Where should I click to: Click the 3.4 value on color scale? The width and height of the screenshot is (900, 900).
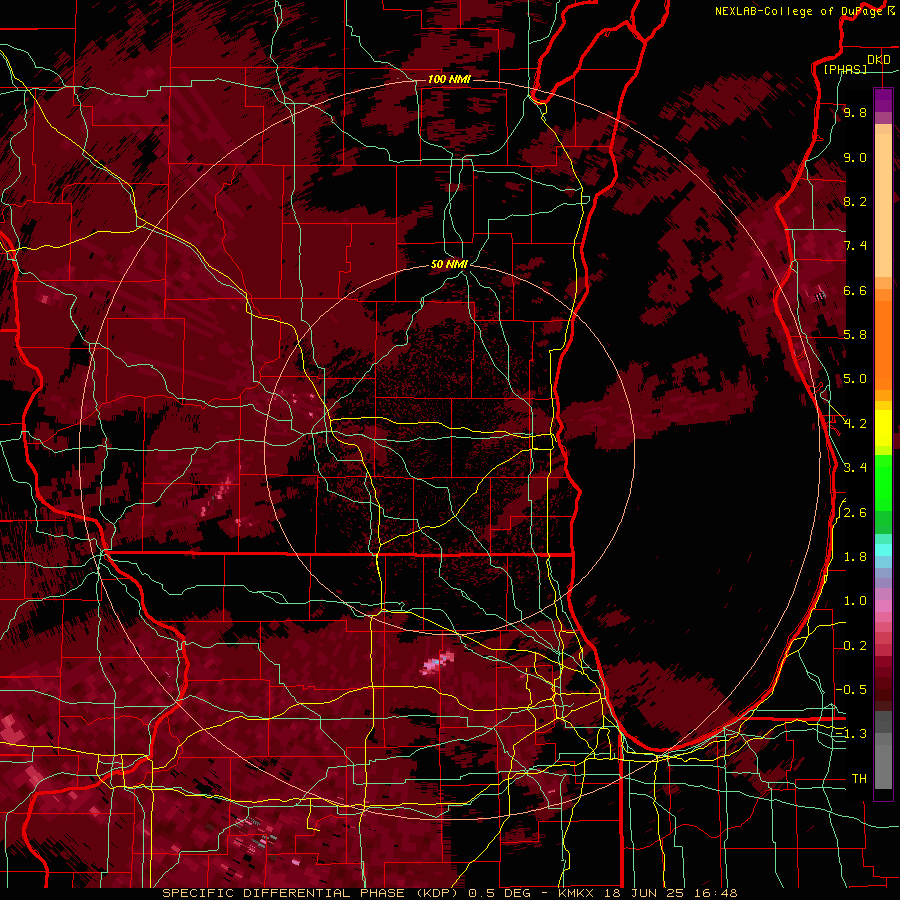pyautogui.click(x=855, y=468)
